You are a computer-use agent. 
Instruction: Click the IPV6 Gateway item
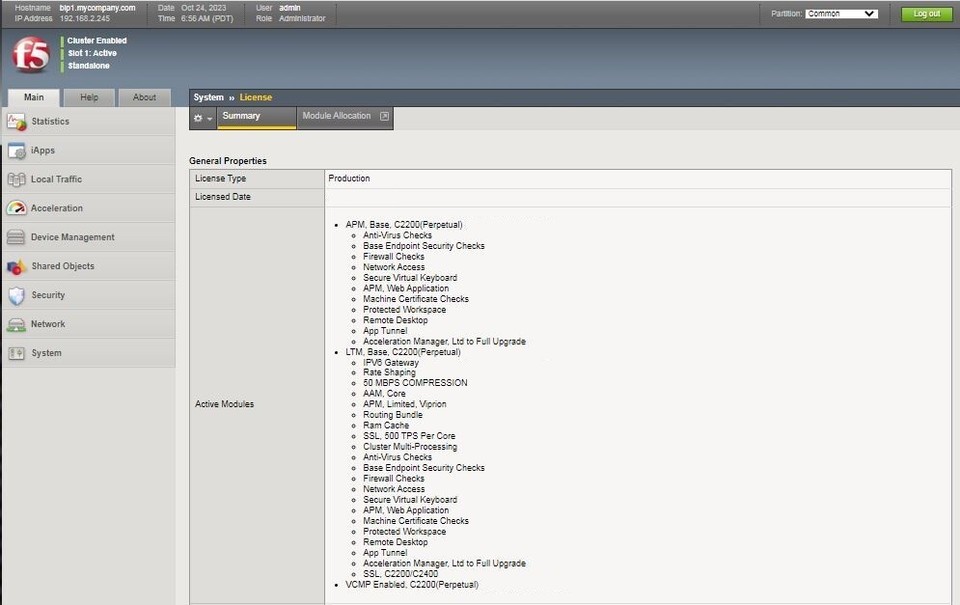coord(391,363)
